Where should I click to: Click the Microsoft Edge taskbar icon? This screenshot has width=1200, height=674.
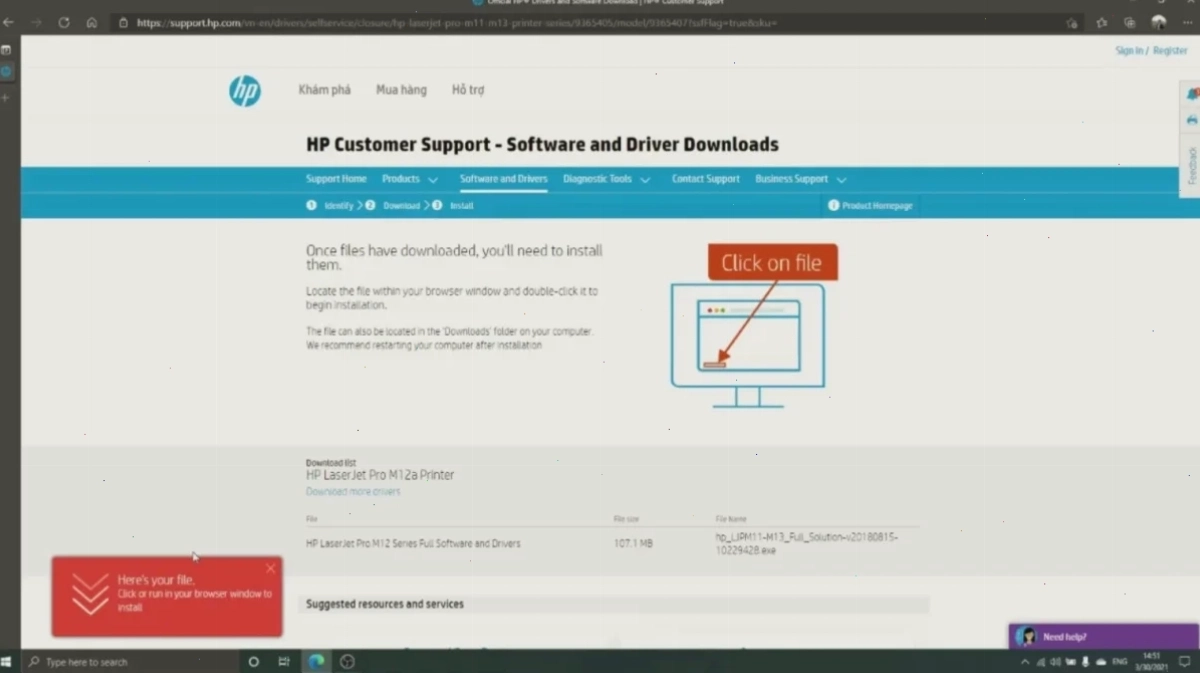(x=316, y=662)
